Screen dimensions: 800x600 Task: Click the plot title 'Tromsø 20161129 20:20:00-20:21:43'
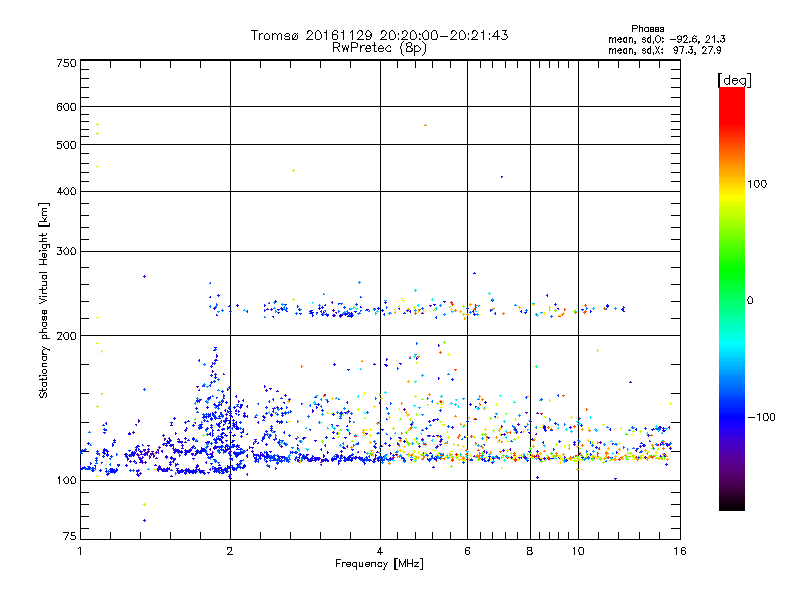[x=379, y=35]
